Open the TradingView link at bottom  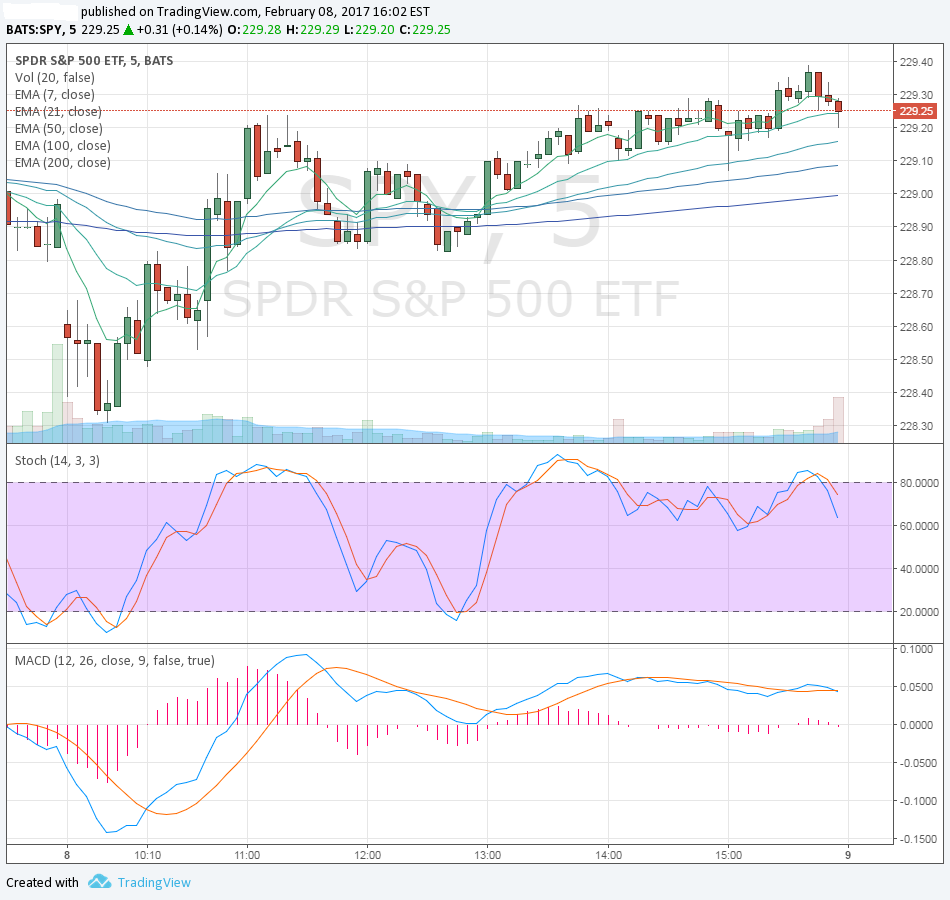[x=154, y=882]
